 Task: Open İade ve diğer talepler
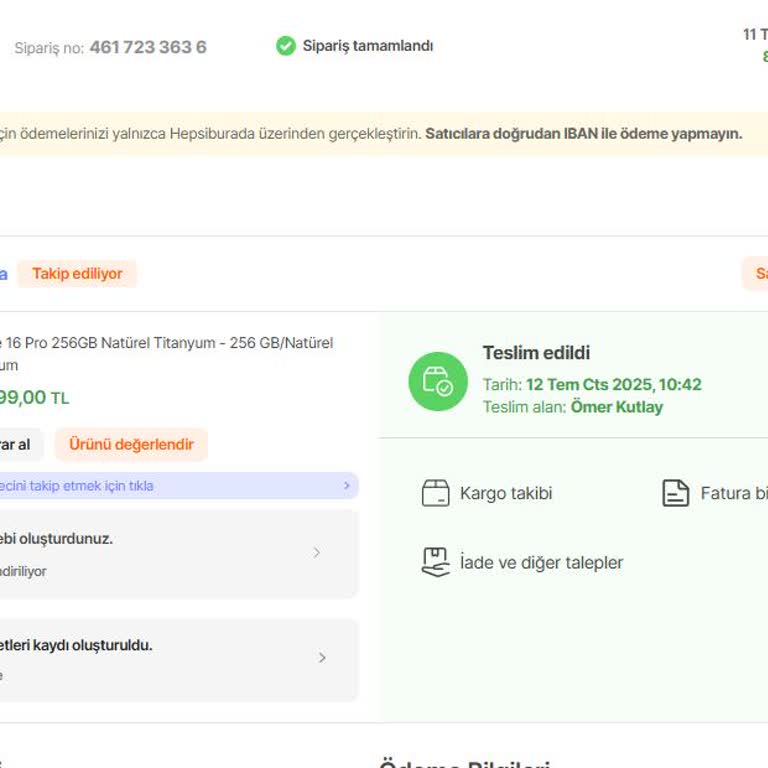click(540, 562)
